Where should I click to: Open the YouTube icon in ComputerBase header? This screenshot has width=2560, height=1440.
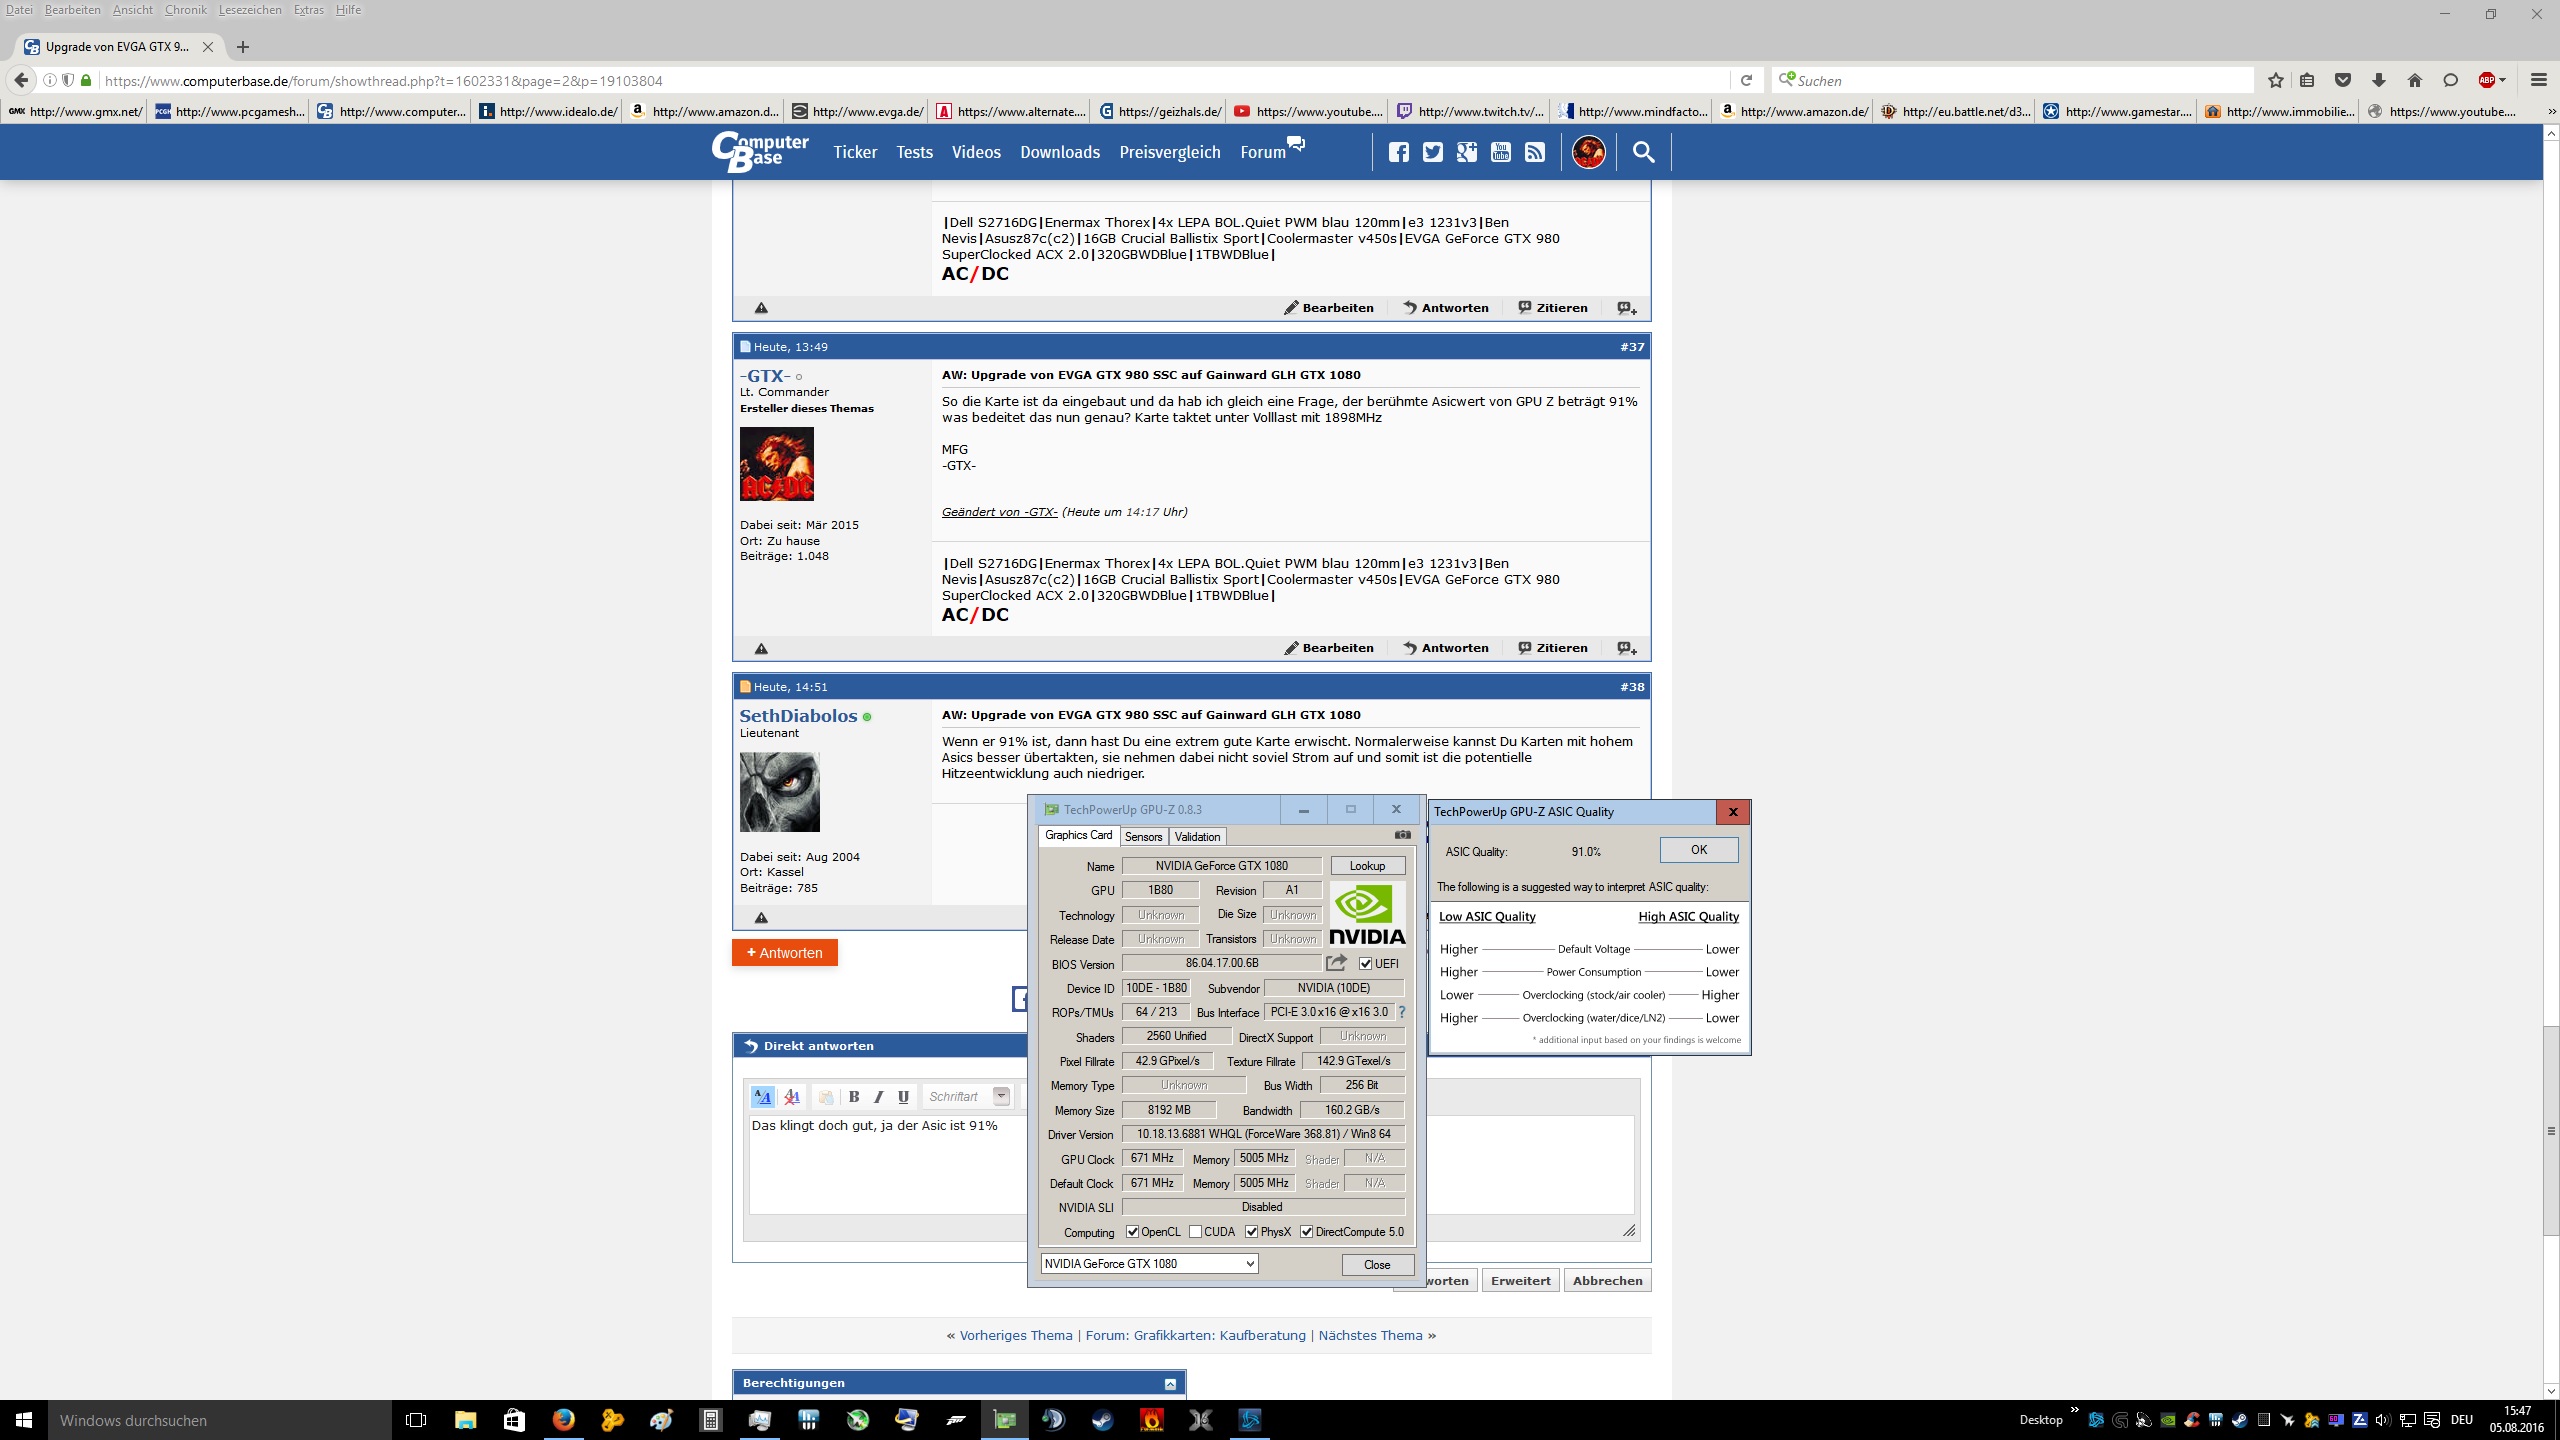tap(1500, 152)
